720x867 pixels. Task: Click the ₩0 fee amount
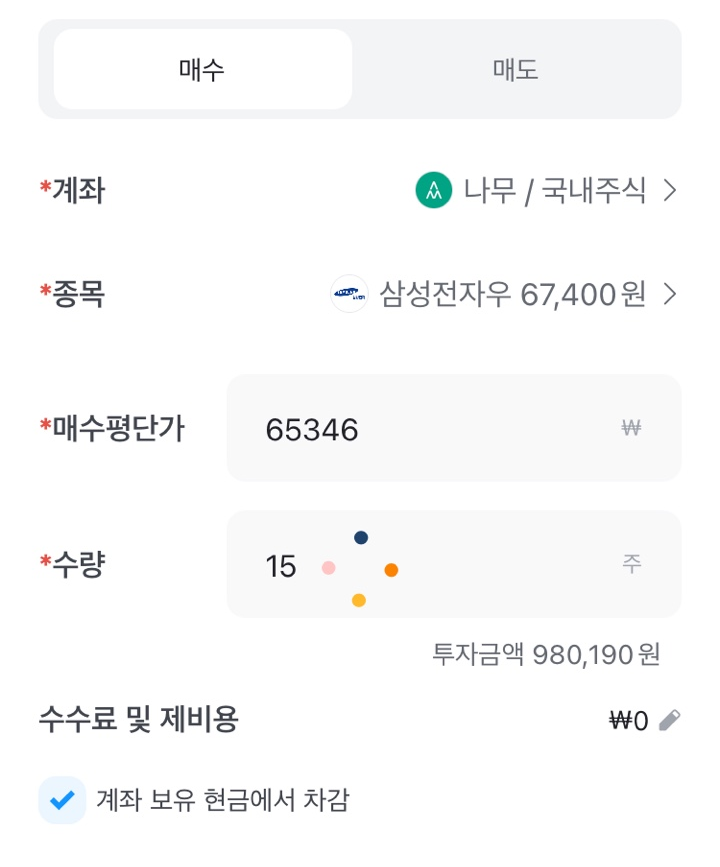[x=629, y=721]
